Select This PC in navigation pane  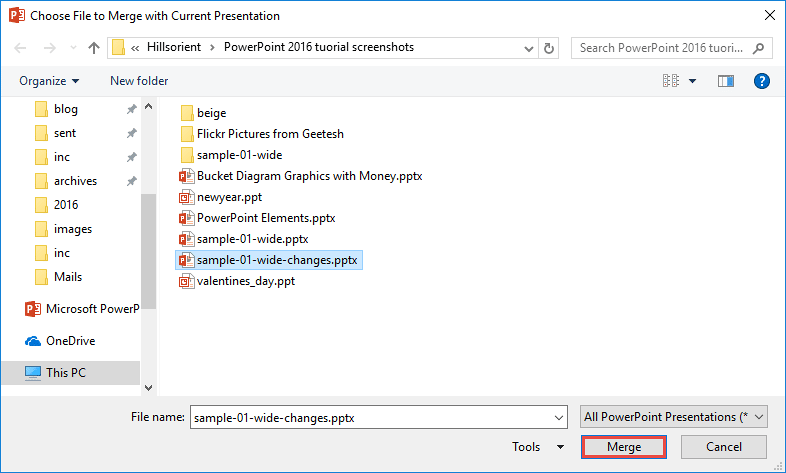[x=71, y=373]
